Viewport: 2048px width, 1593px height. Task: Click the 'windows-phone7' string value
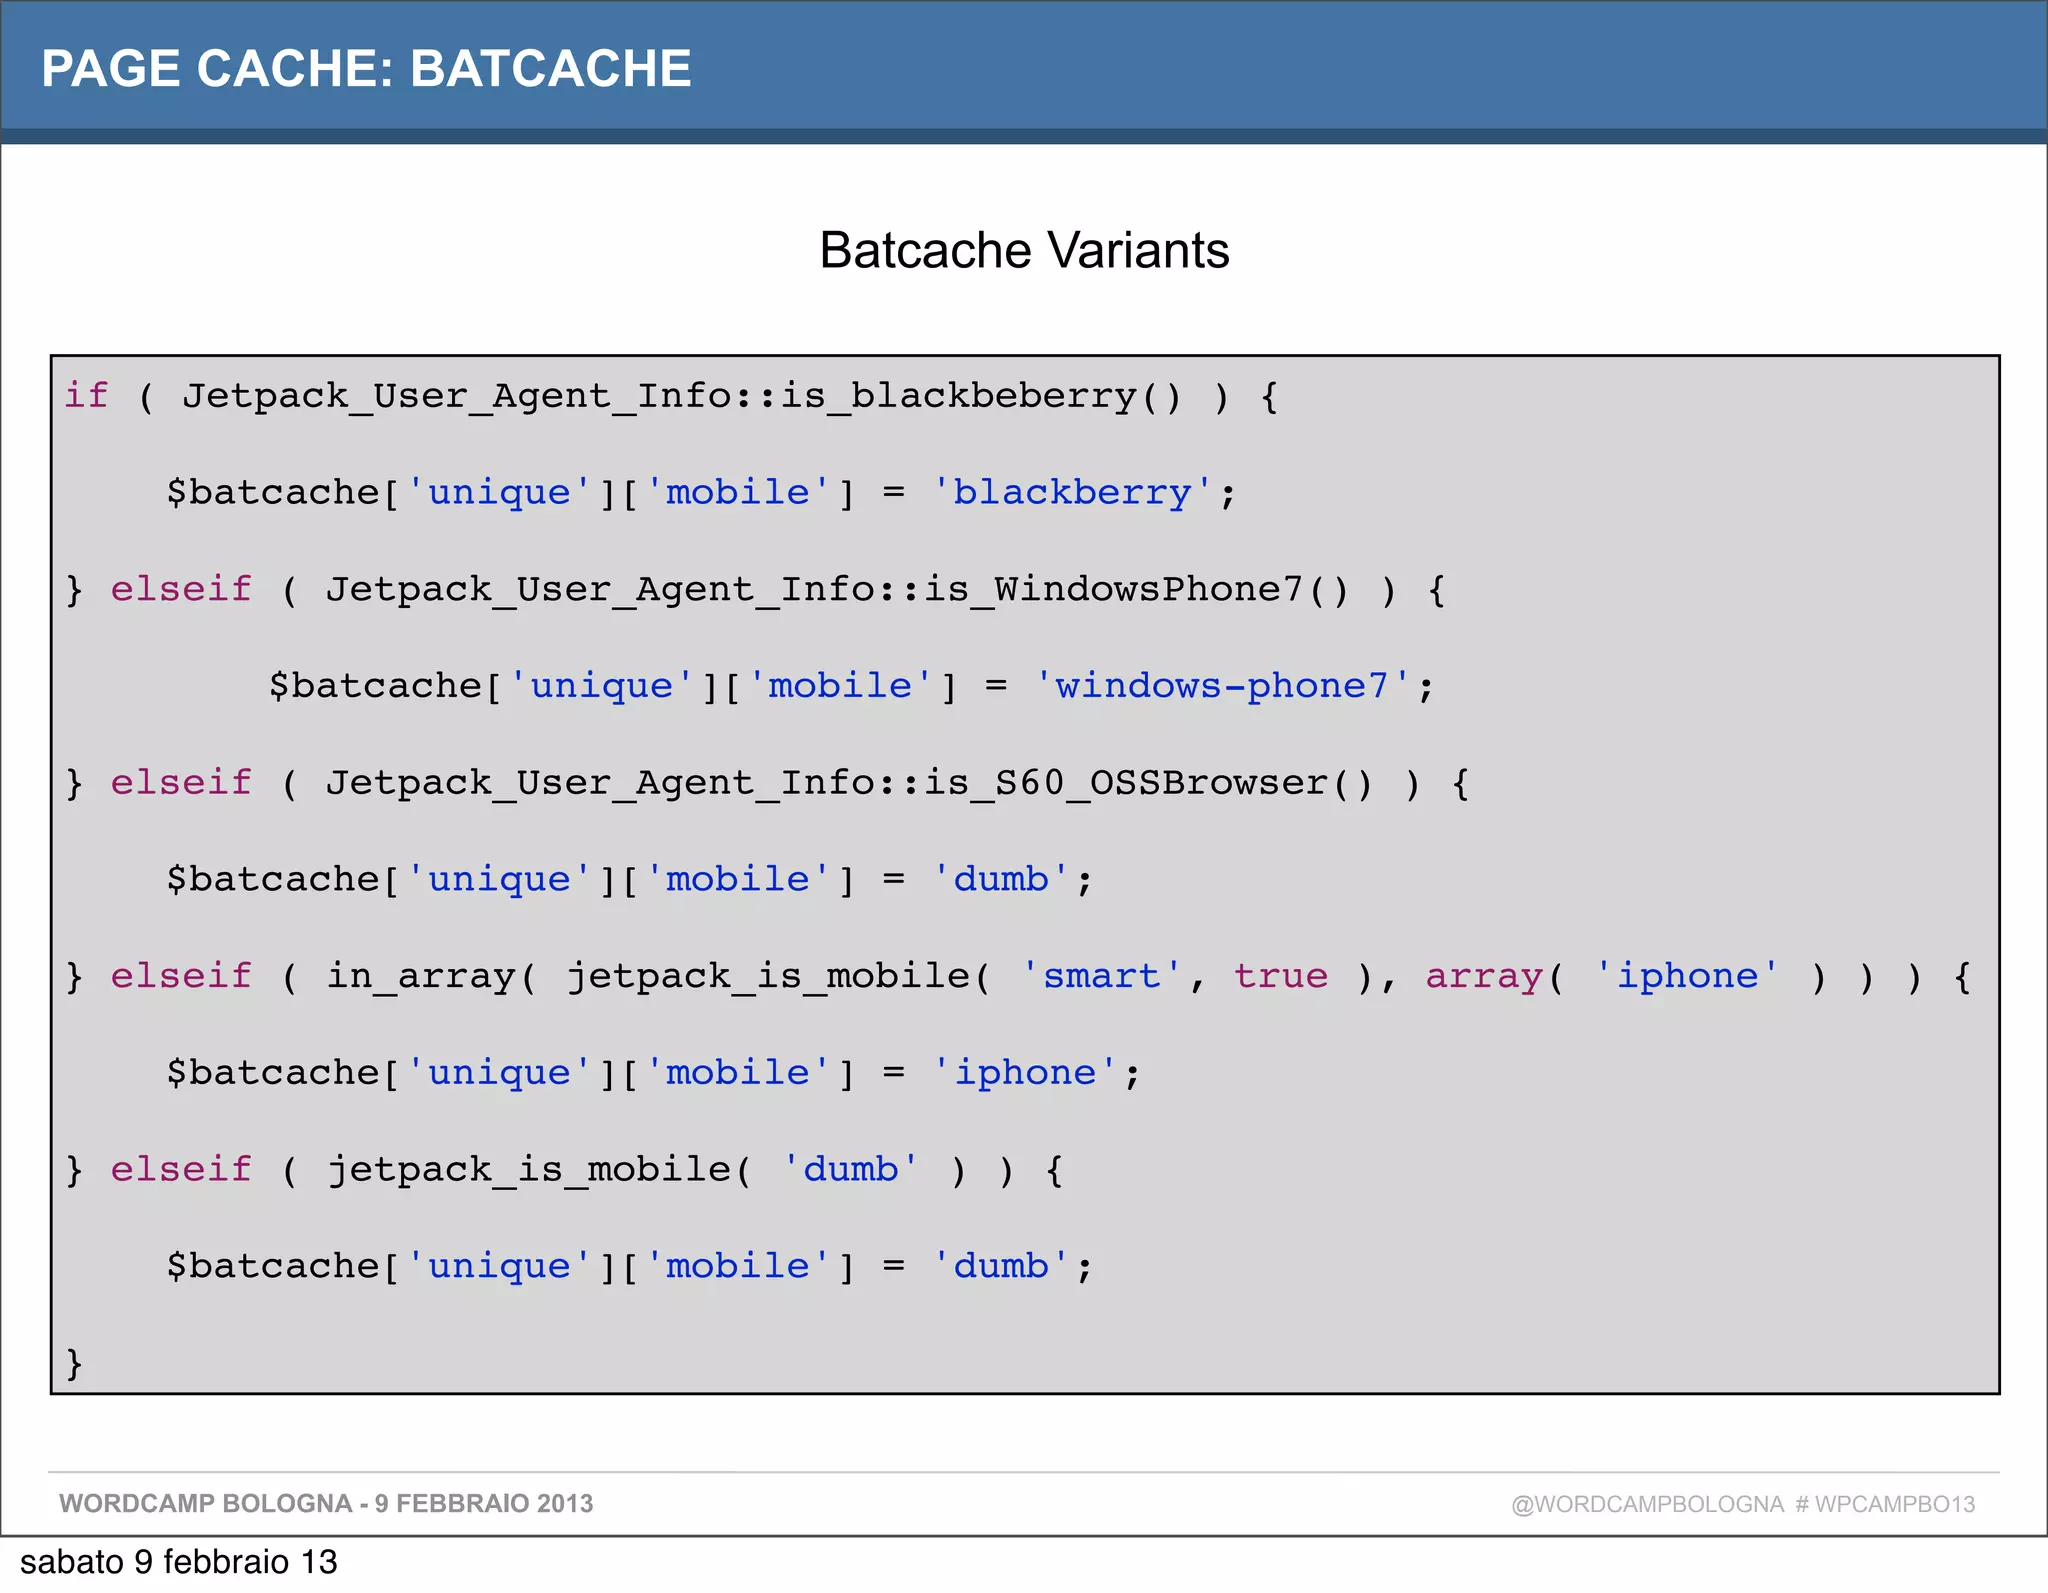(1222, 686)
